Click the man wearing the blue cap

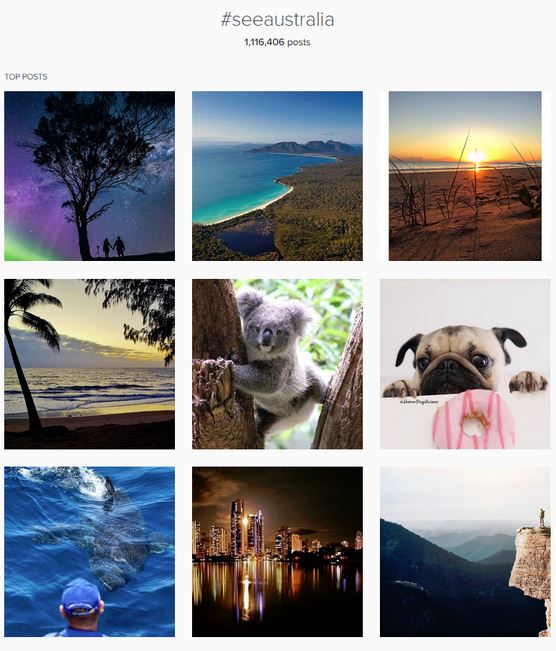point(81,607)
